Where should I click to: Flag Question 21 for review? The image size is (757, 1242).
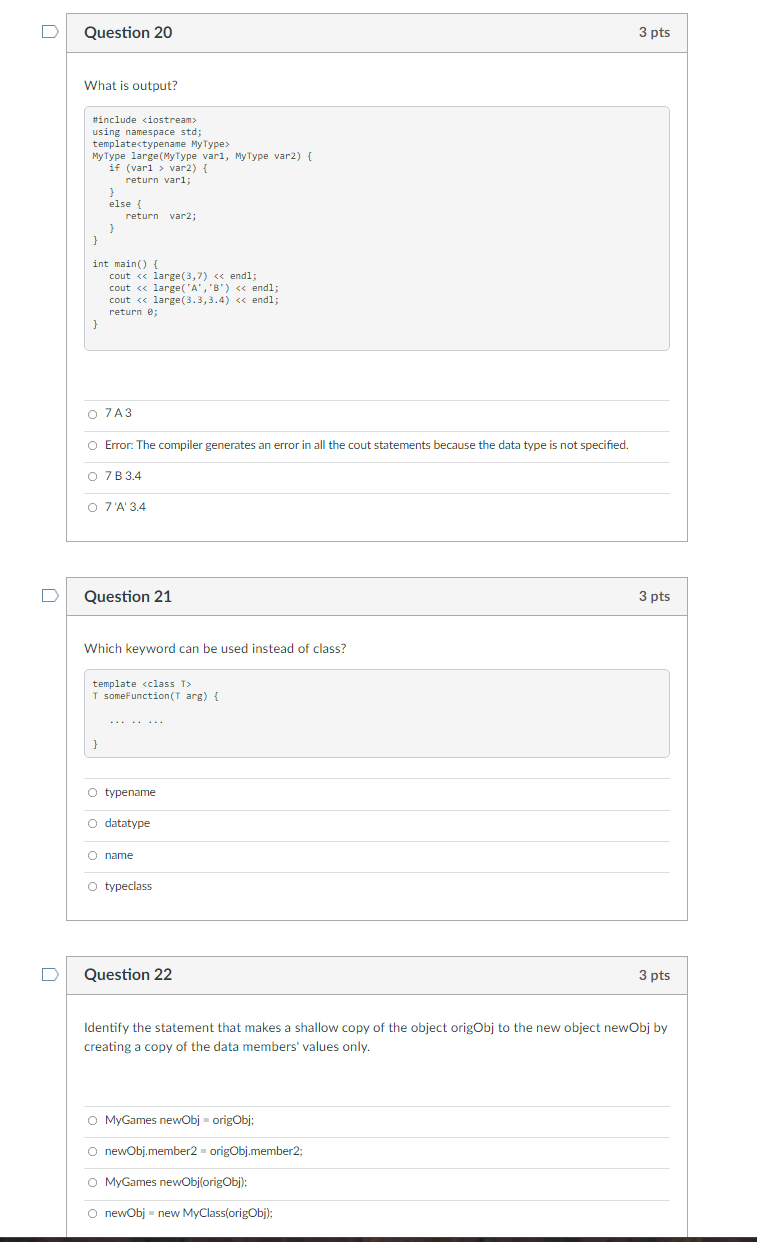pyautogui.click(x=49, y=595)
